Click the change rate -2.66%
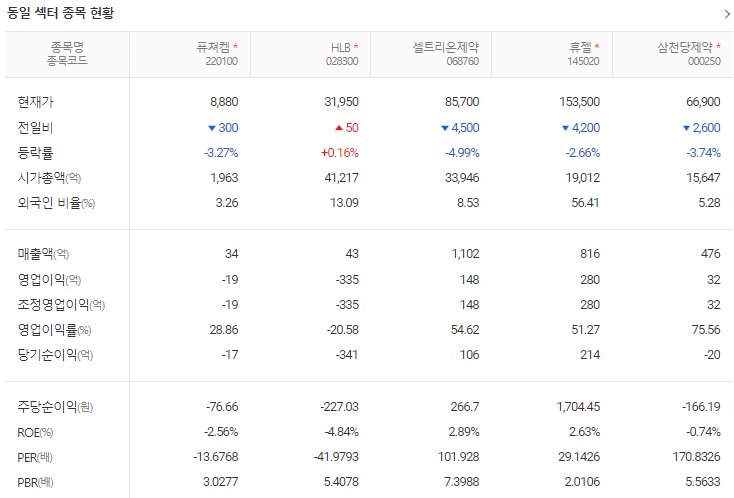The width and height of the screenshot is (734, 498). tap(583, 153)
